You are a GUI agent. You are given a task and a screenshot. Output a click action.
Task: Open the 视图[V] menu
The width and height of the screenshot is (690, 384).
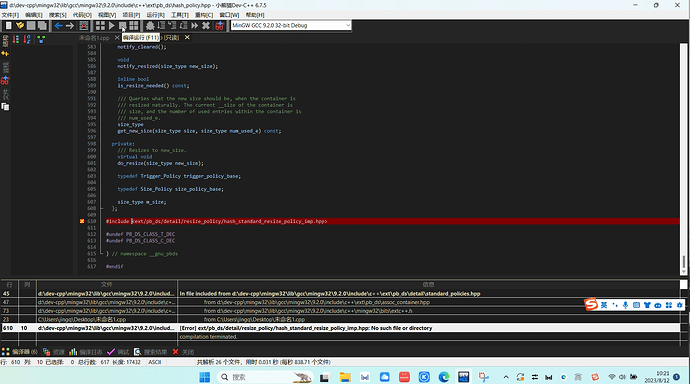[107, 15]
